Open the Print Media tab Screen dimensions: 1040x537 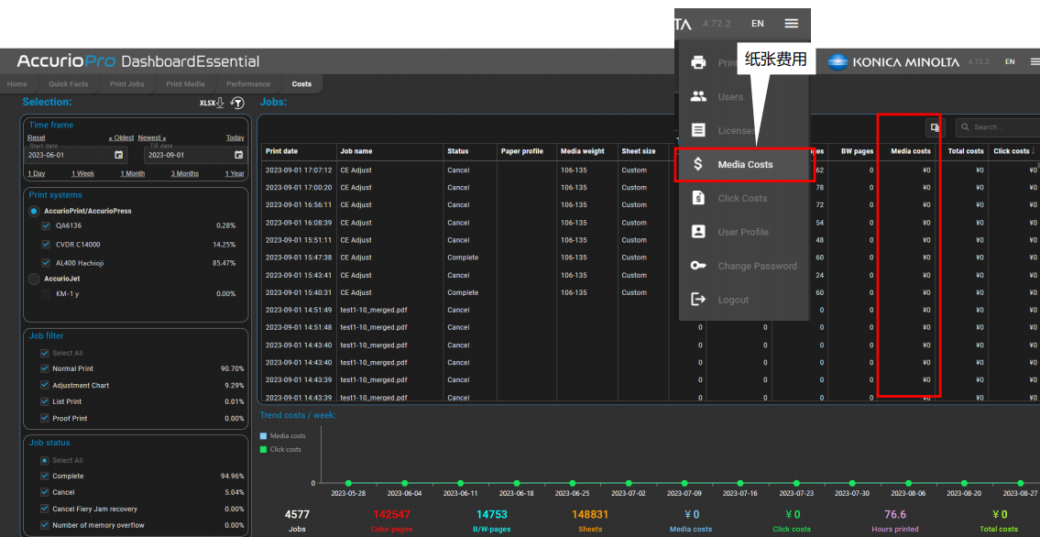(185, 84)
